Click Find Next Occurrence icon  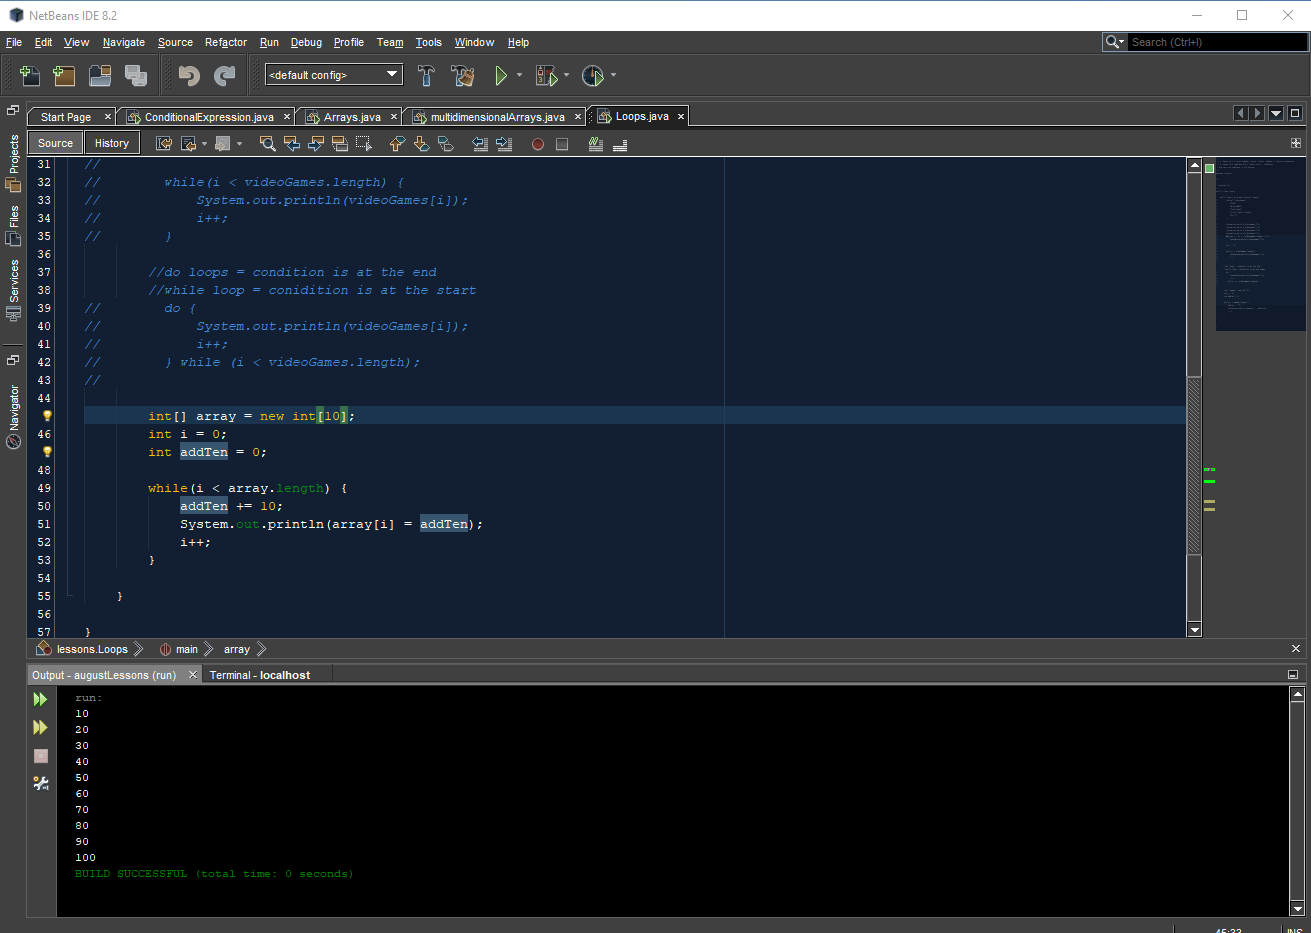coord(316,144)
